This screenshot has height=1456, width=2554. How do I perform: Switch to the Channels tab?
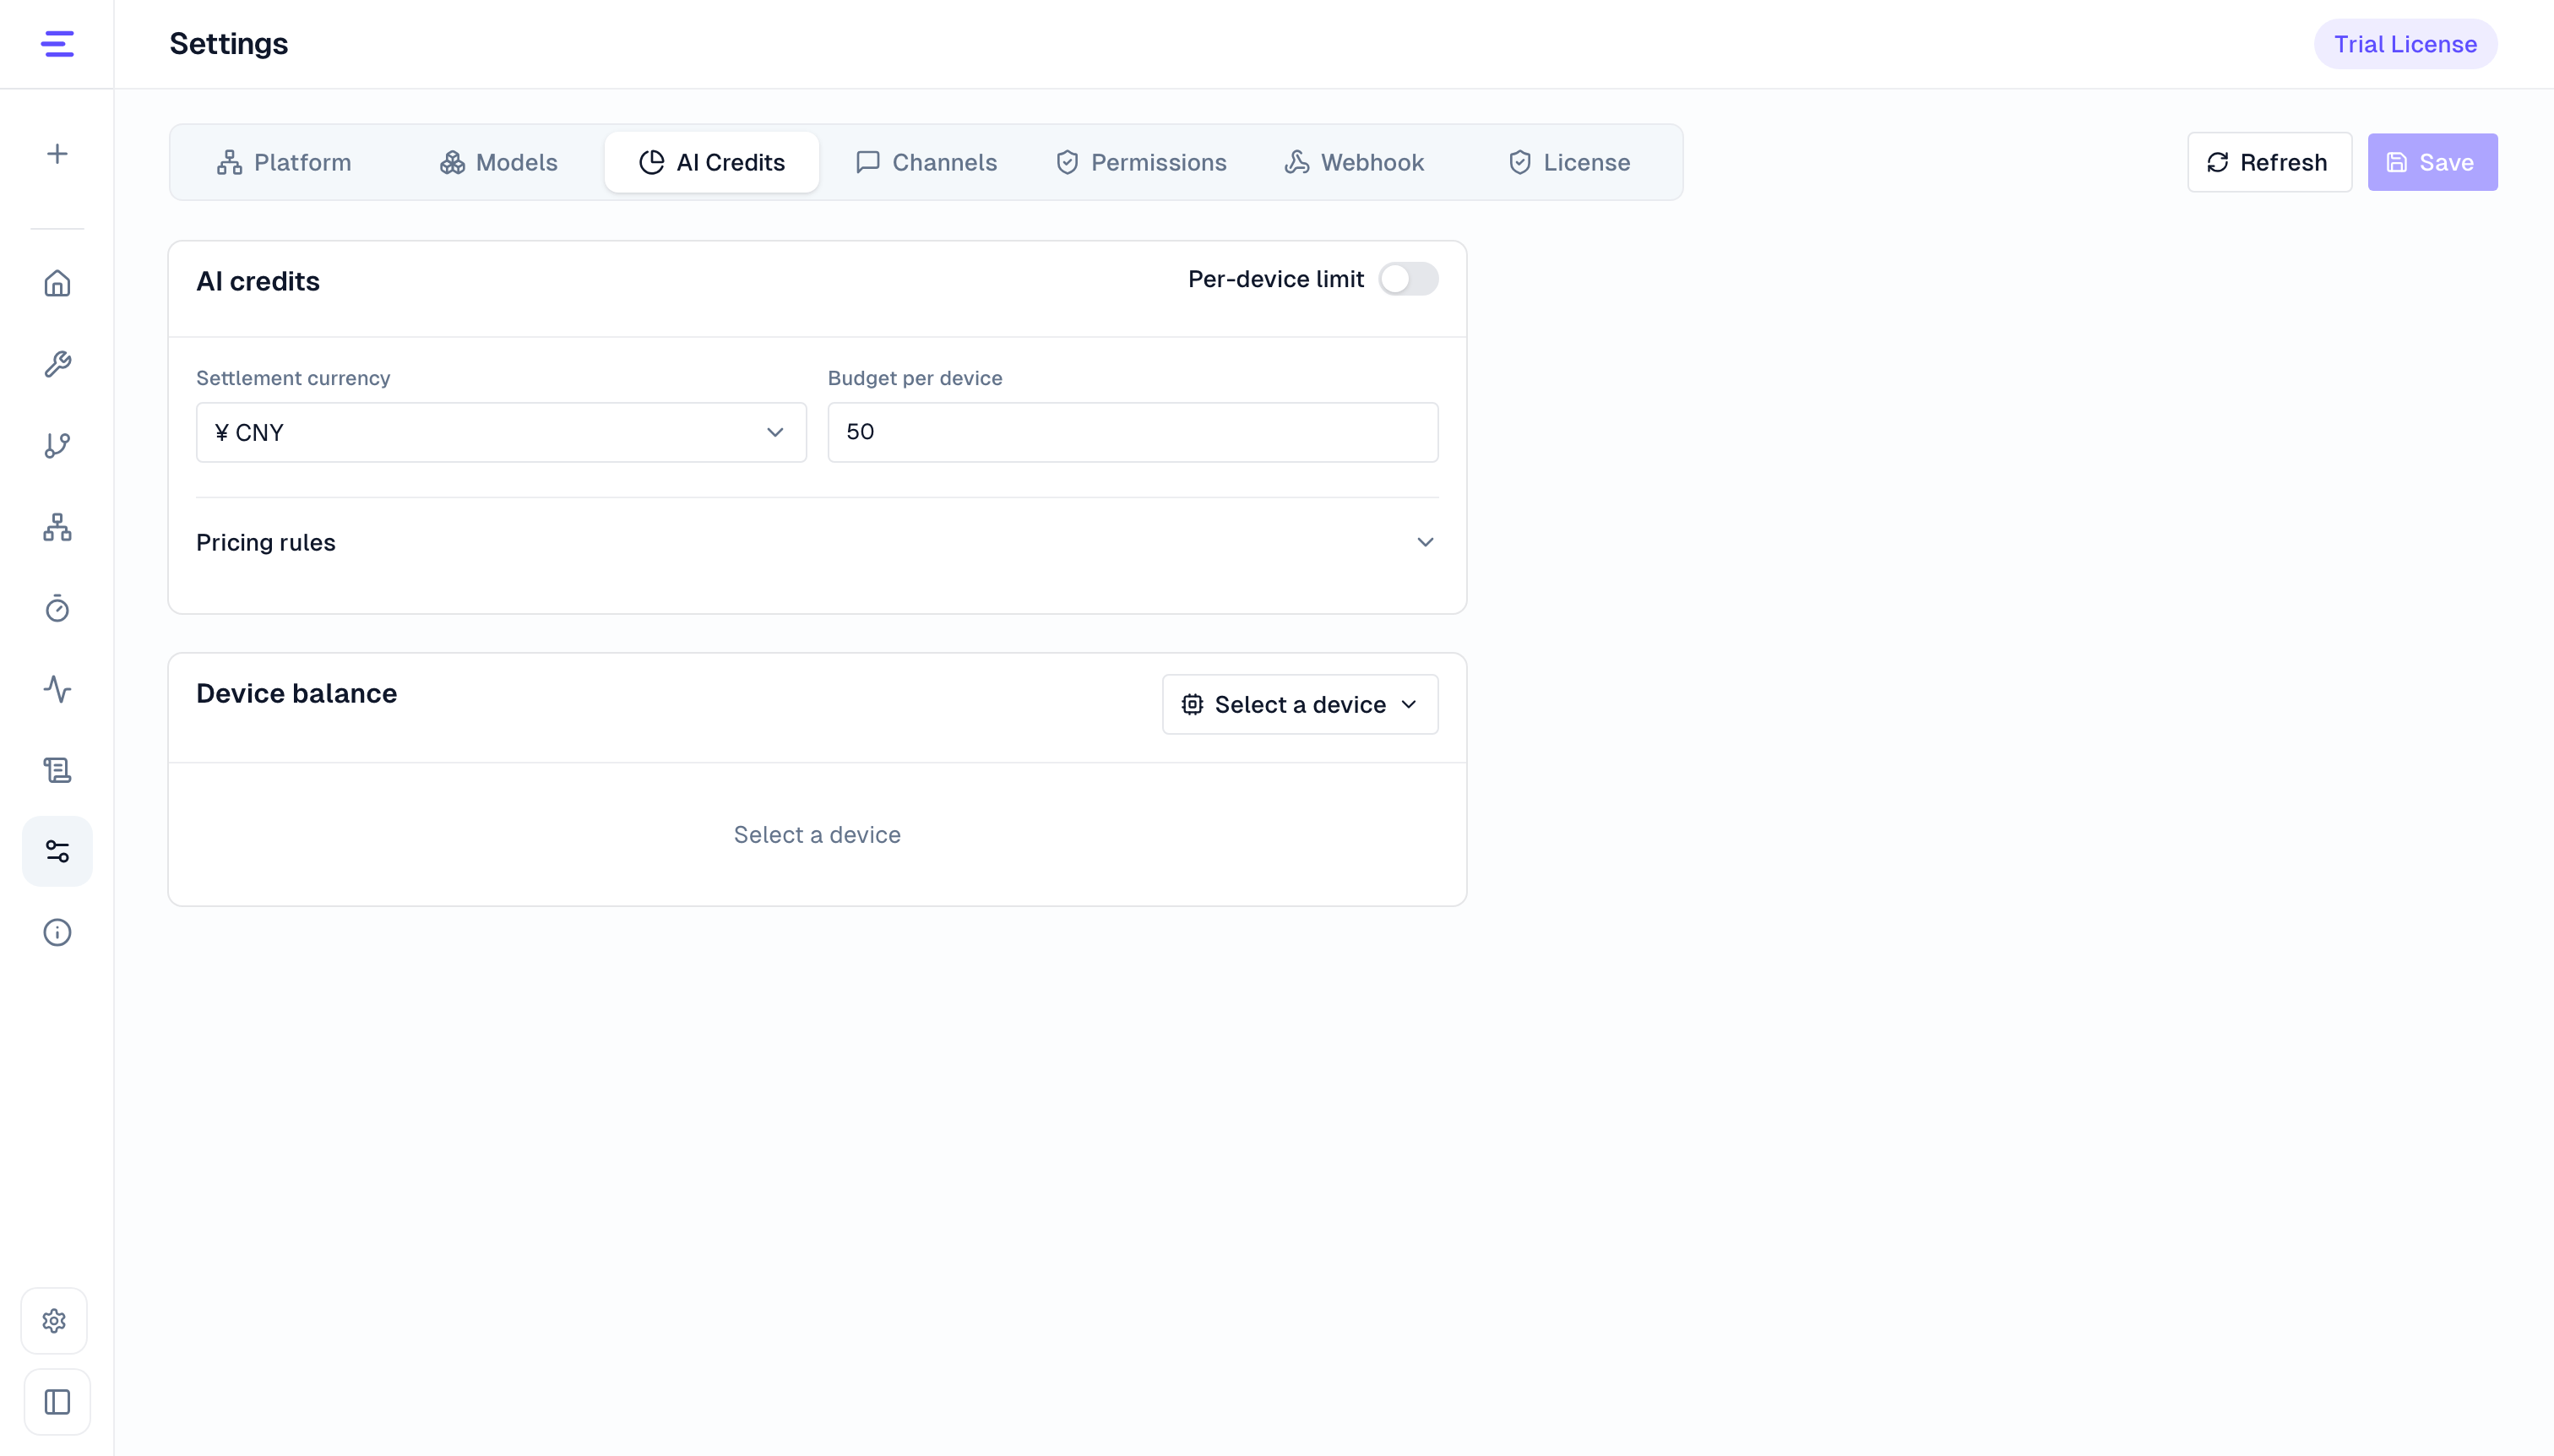(926, 162)
